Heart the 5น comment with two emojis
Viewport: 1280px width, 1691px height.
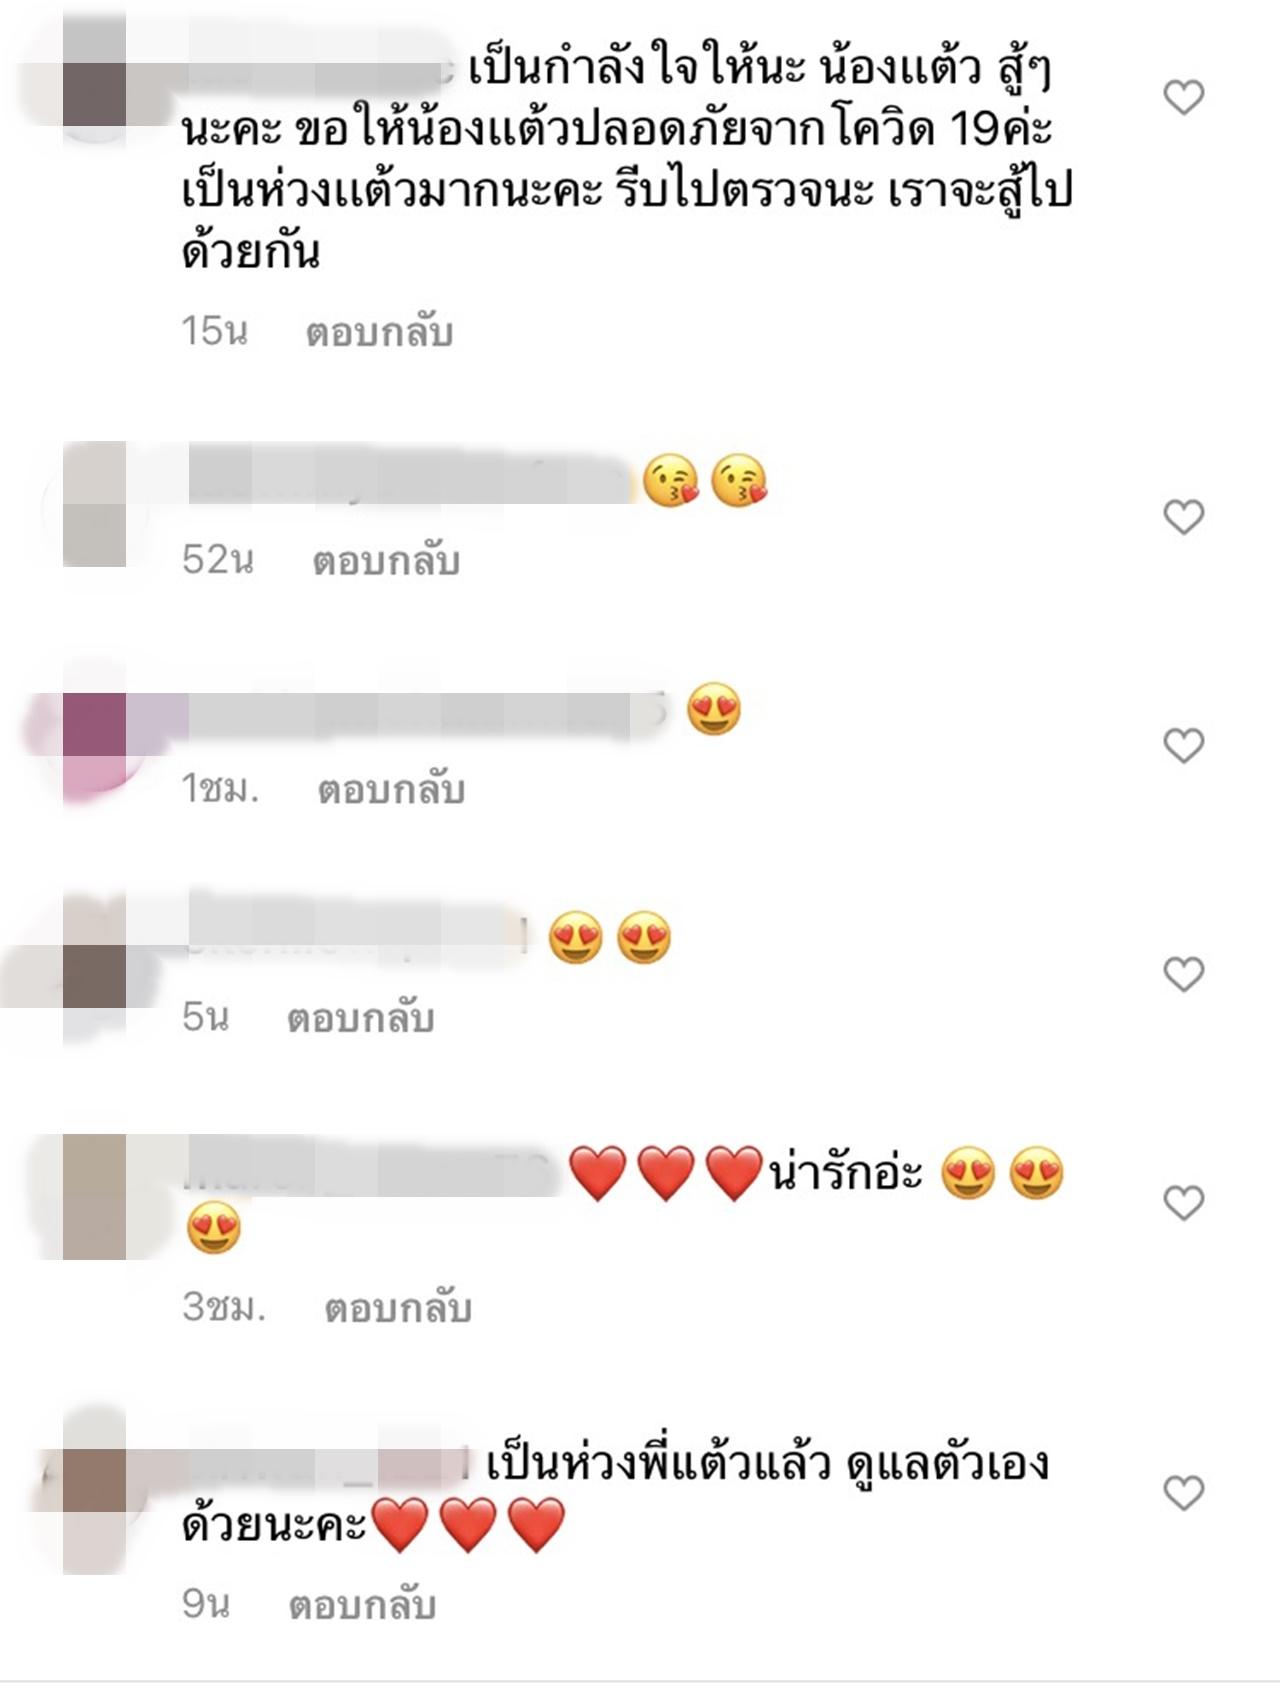pos(1184,974)
